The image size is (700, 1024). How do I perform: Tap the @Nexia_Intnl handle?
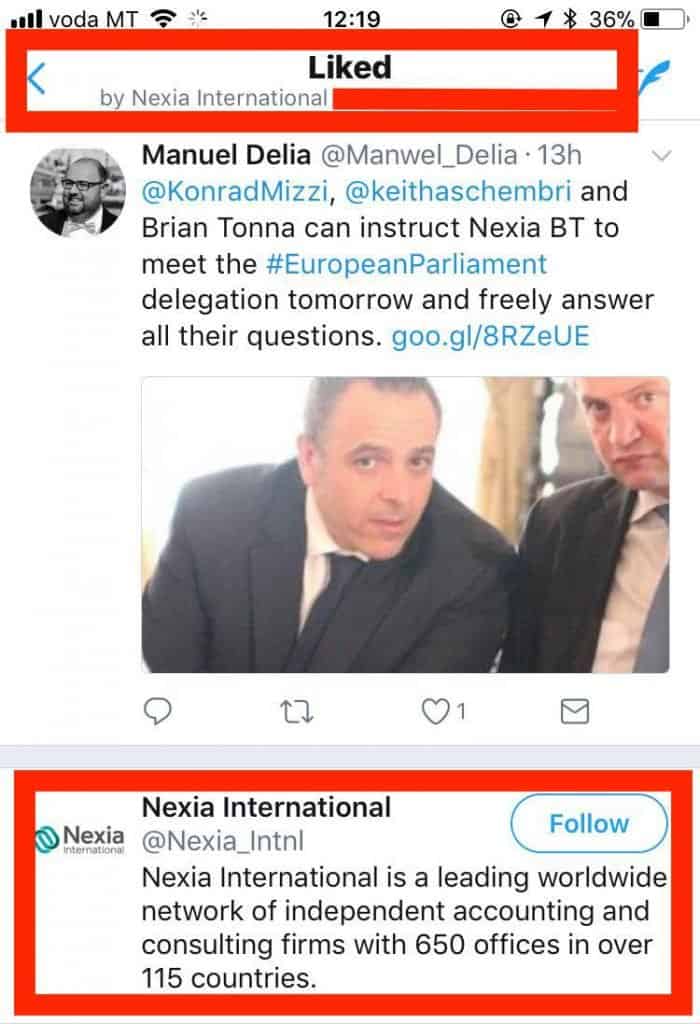pos(223,841)
